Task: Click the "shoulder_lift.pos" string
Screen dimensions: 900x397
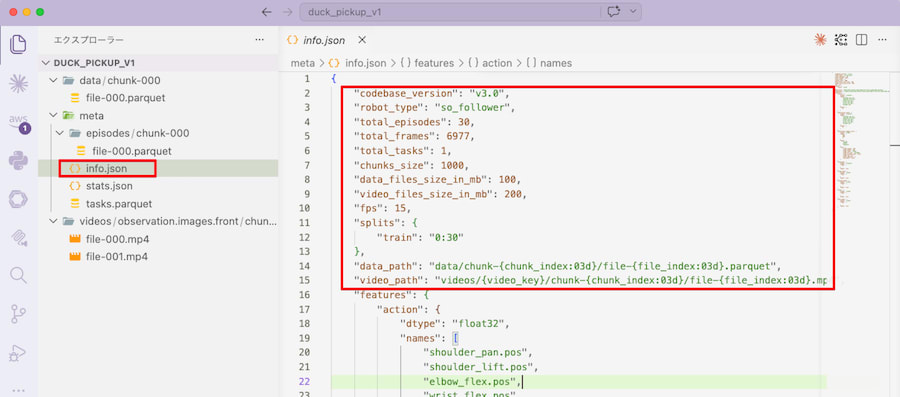Action: pyautogui.click(x=478, y=366)
